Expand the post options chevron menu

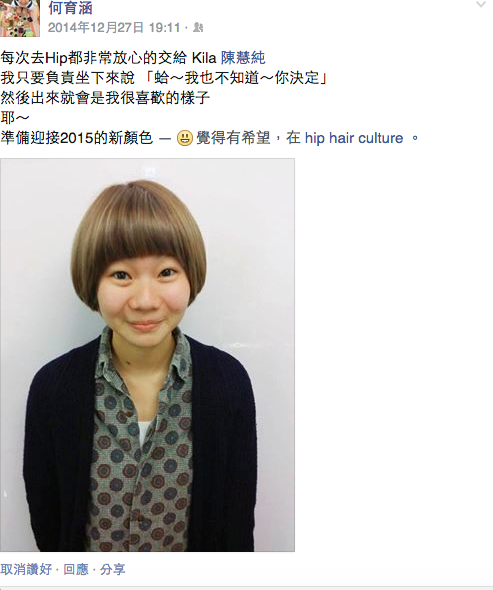click(481, 5)
